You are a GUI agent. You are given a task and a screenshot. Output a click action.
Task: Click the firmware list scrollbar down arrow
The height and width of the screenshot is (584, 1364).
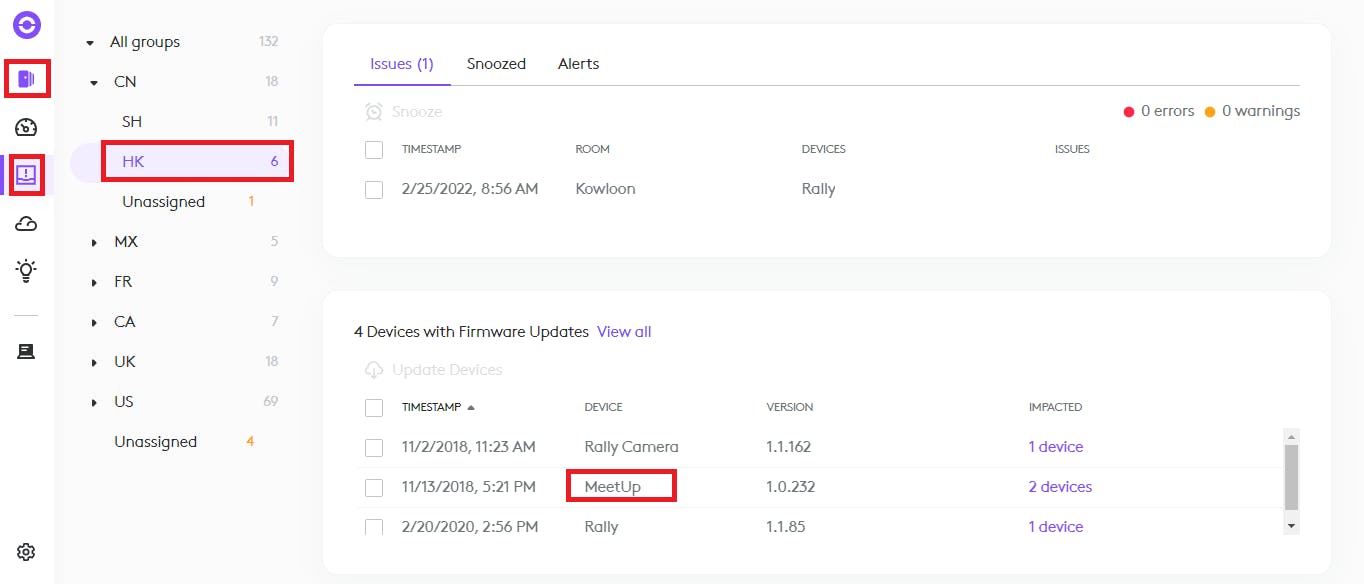point(1291,525)
